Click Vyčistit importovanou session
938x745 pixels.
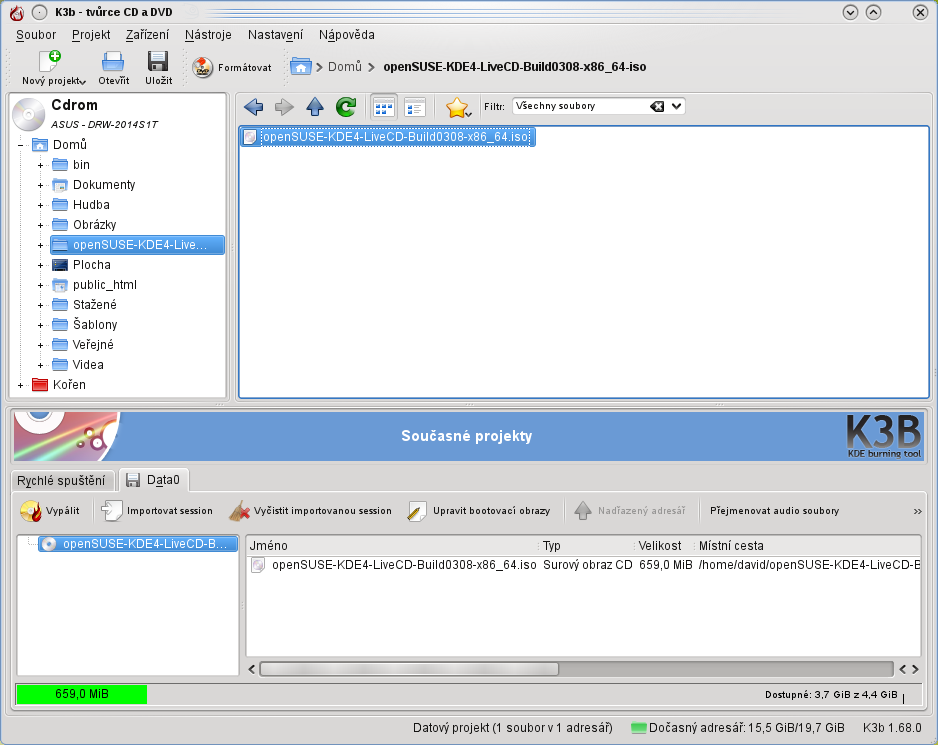point(310,511)
